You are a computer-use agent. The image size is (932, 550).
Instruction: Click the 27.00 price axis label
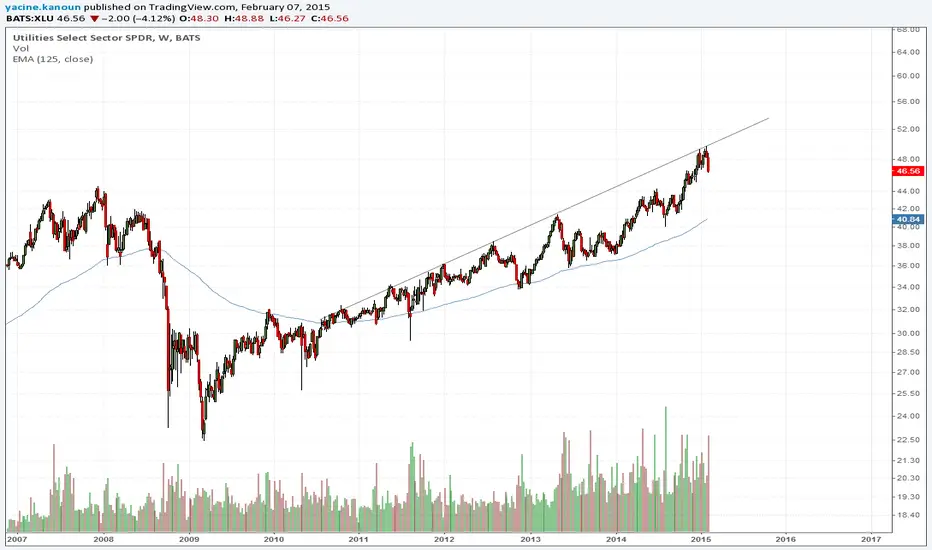[908, 372]
